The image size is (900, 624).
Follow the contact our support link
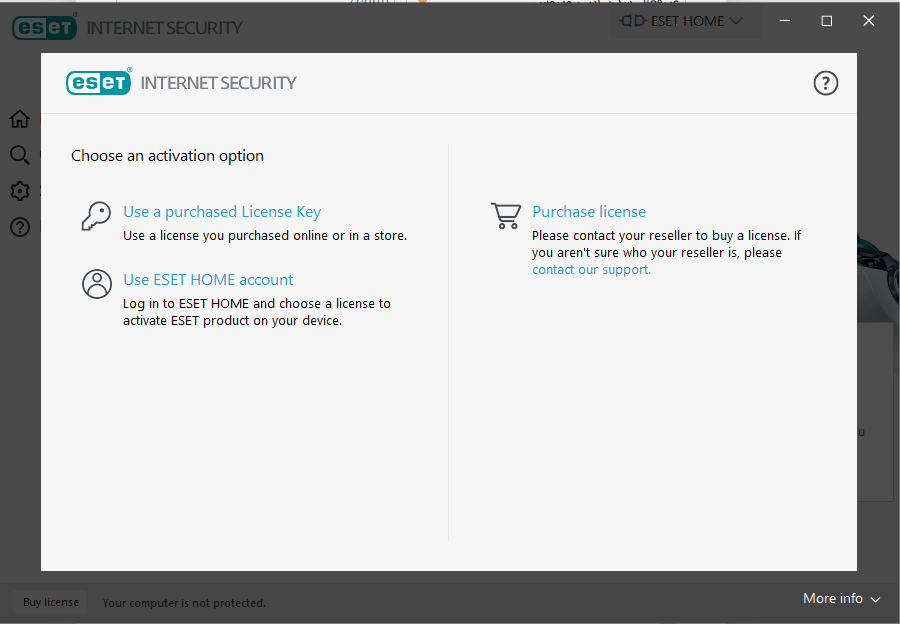(591, 270)
